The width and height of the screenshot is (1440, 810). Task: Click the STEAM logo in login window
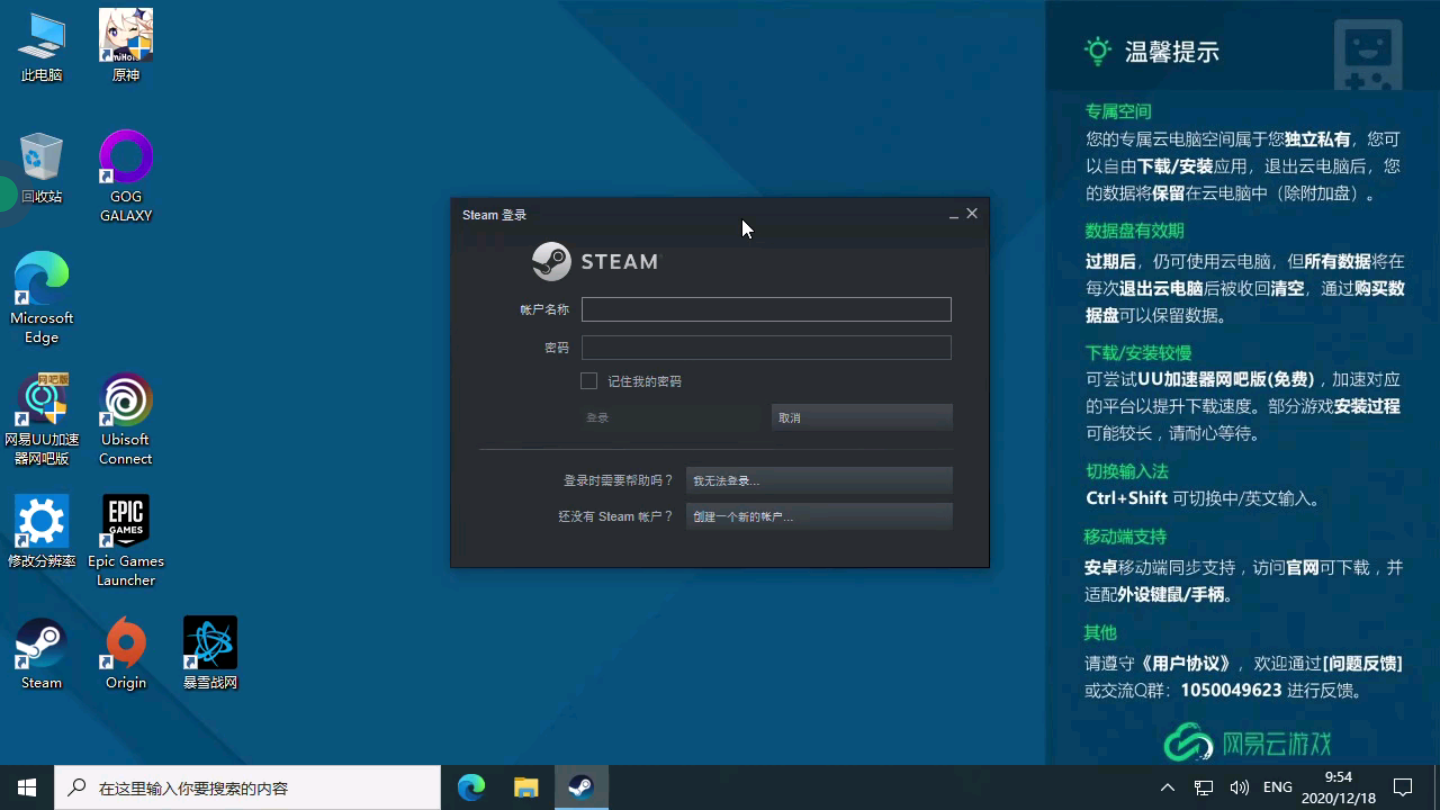tap(595, 262)
